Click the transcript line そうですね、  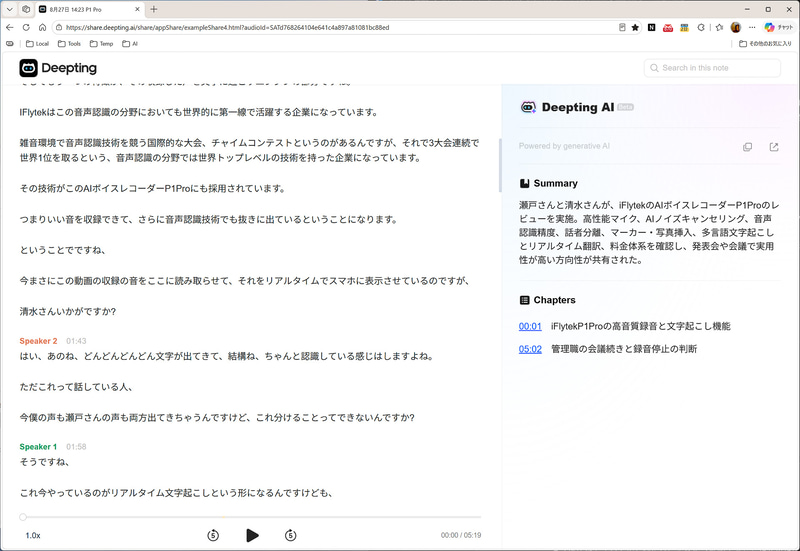pyautogui.click(x=44, y=462)
